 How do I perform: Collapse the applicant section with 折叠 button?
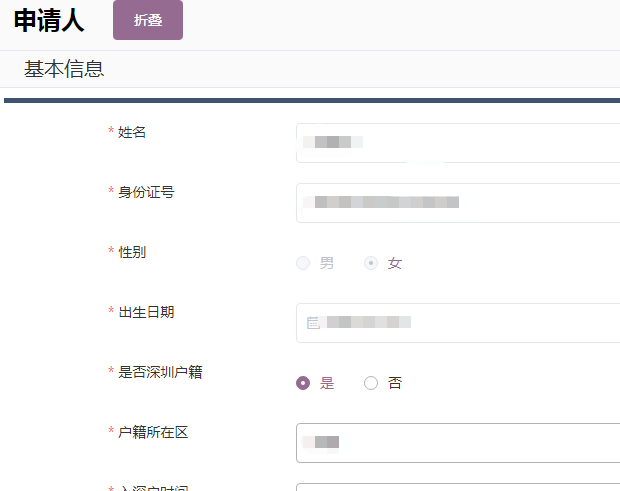[x=148, y=20]
